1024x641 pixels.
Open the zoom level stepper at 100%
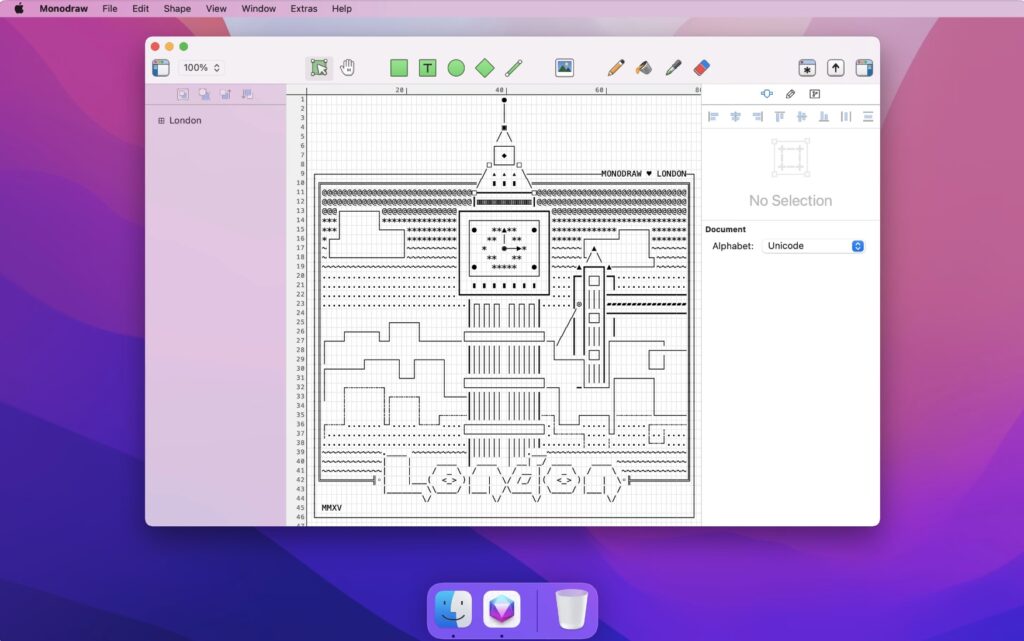pyautogui.click(x=200, y=68)
